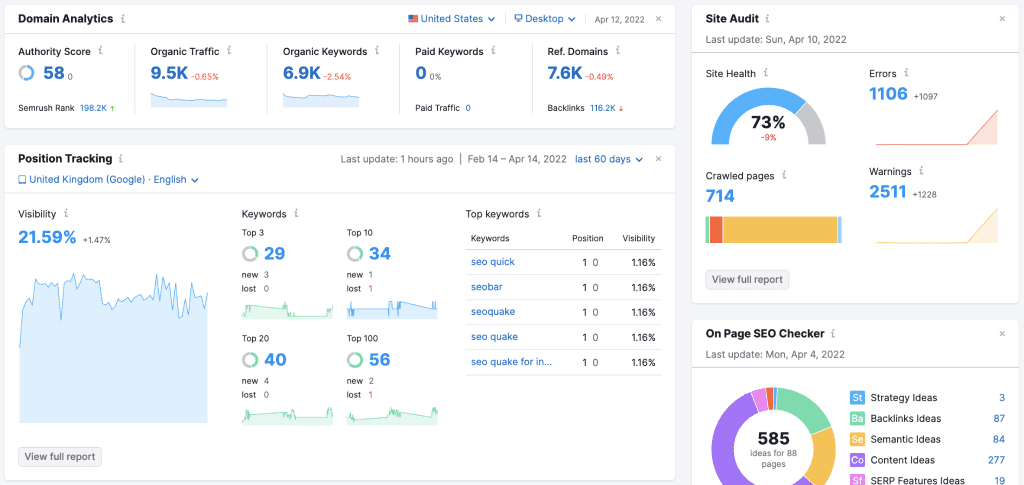This screenshot has width=1024, height=485.
Task: Click the Authority Score ring icon
Action: (26, 72)
